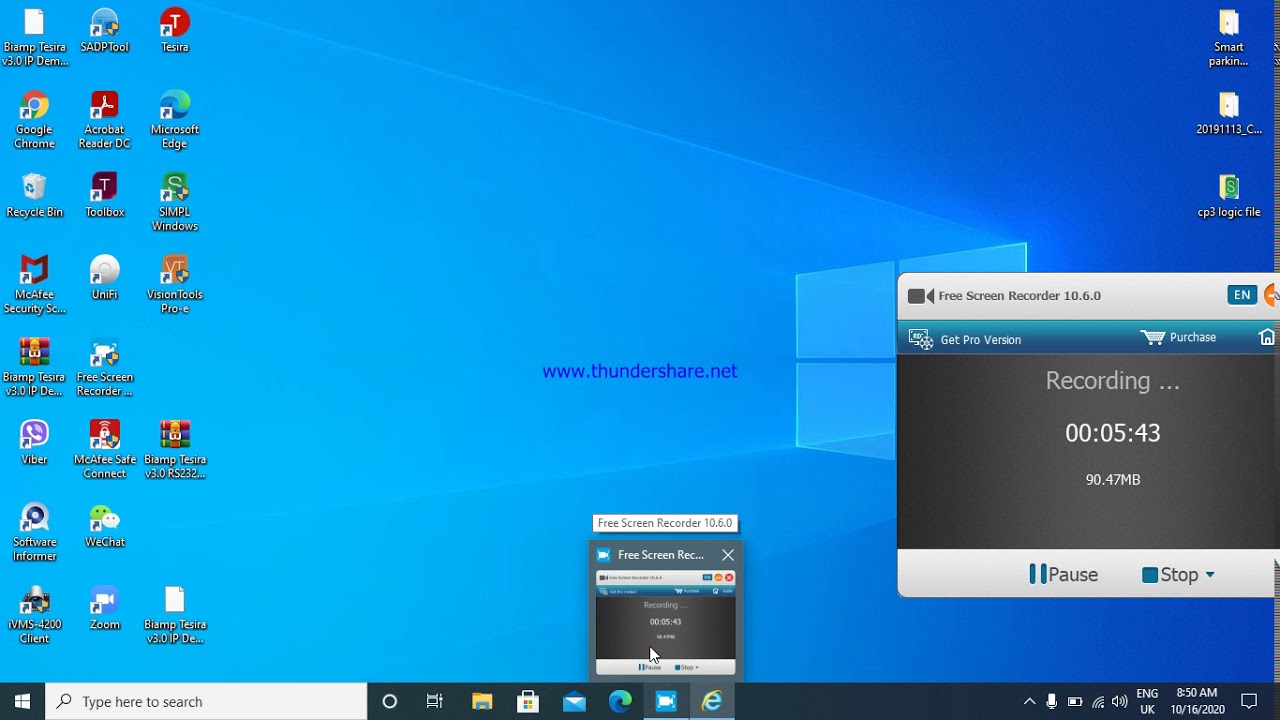Launch WeChat from the desktop
Viewport: 1280px width, 720px height.
[105, 526]
